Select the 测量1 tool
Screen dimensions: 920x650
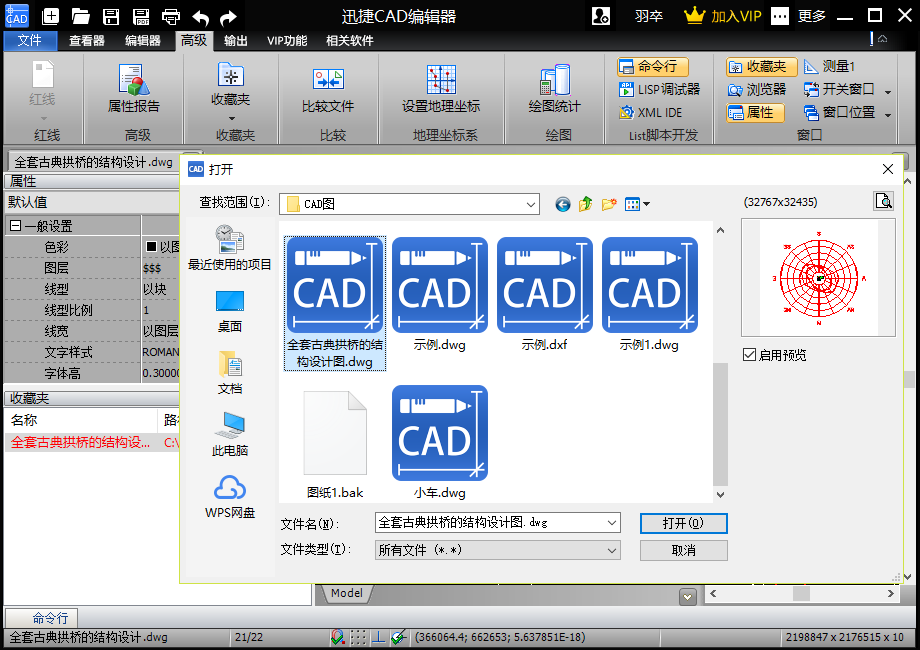coord(829,66)
